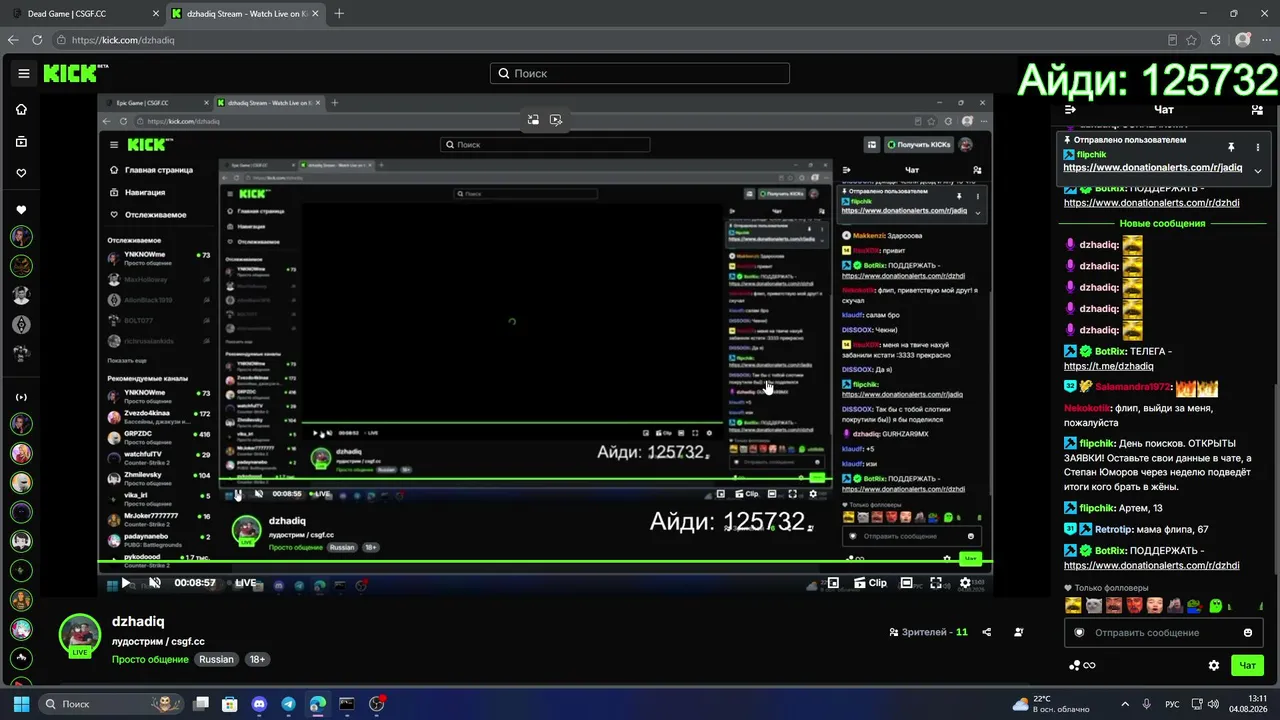1280x720 pixels.
Task: Open the Kick hamburger menu
Action: pos(24,73)
